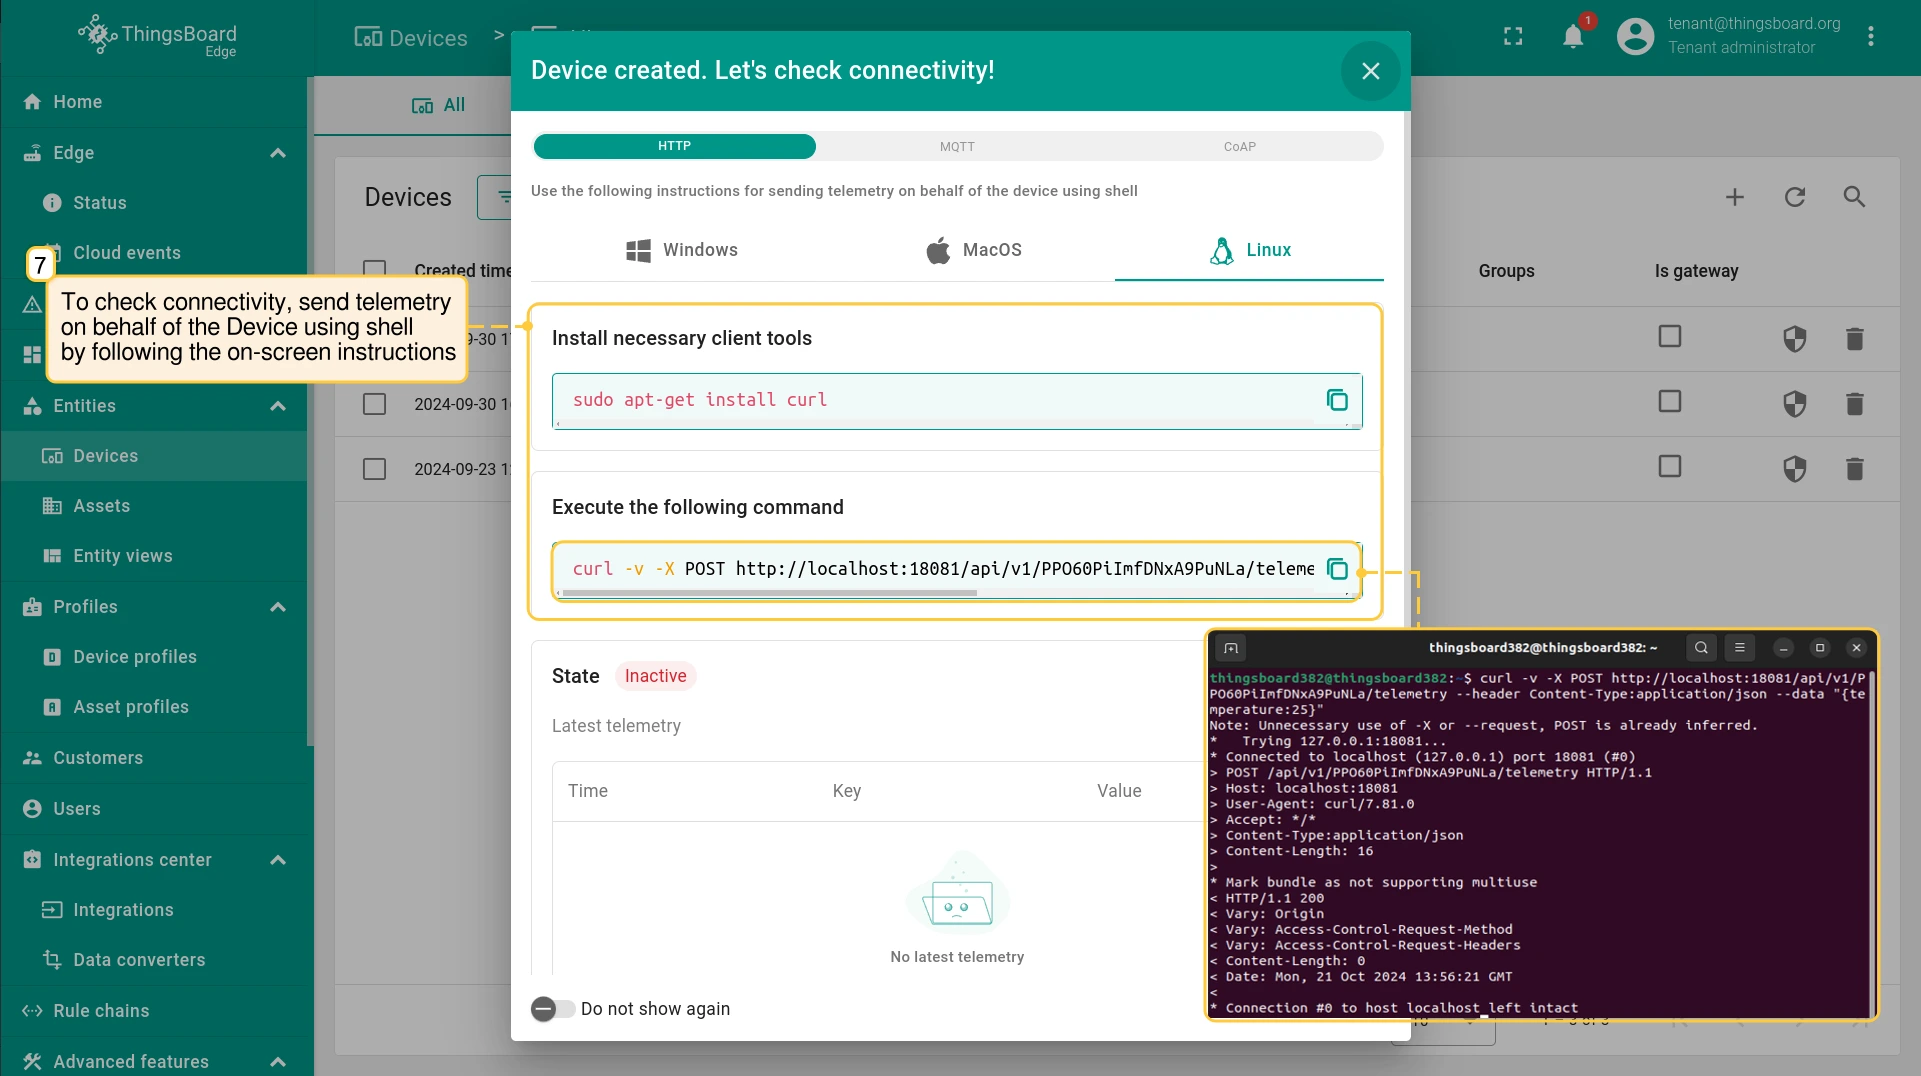Click the curl command horizontal scrollbar
The height and width of the screenshot is (1076, 1921).
769,593
